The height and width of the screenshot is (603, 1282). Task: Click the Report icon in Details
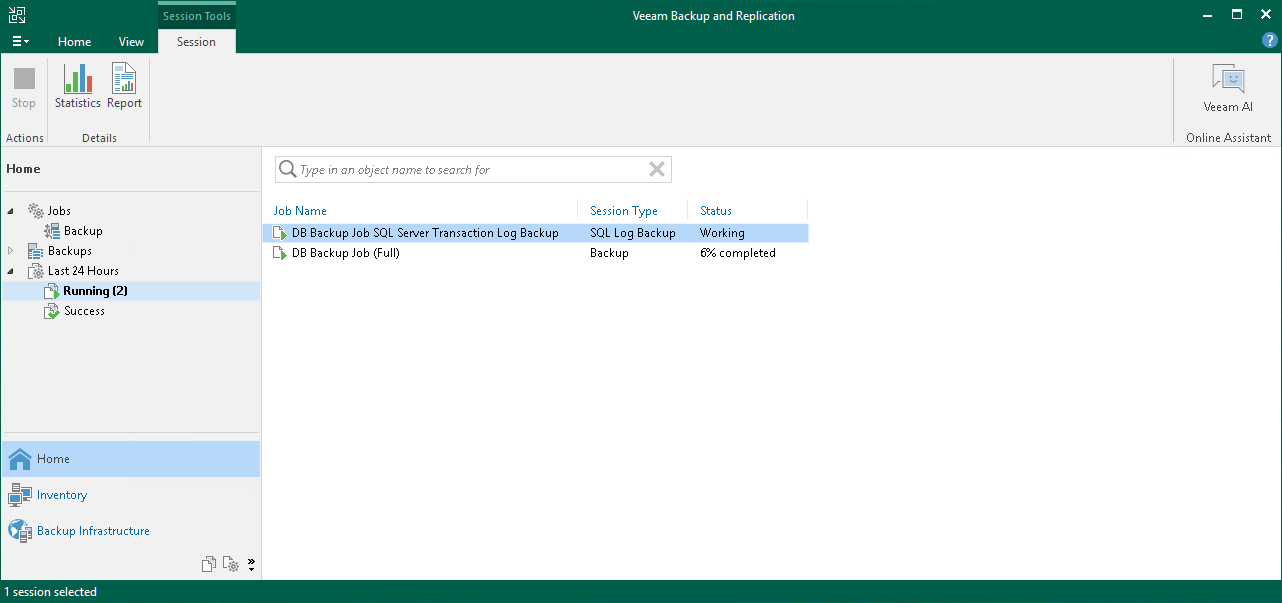point(124,86)
